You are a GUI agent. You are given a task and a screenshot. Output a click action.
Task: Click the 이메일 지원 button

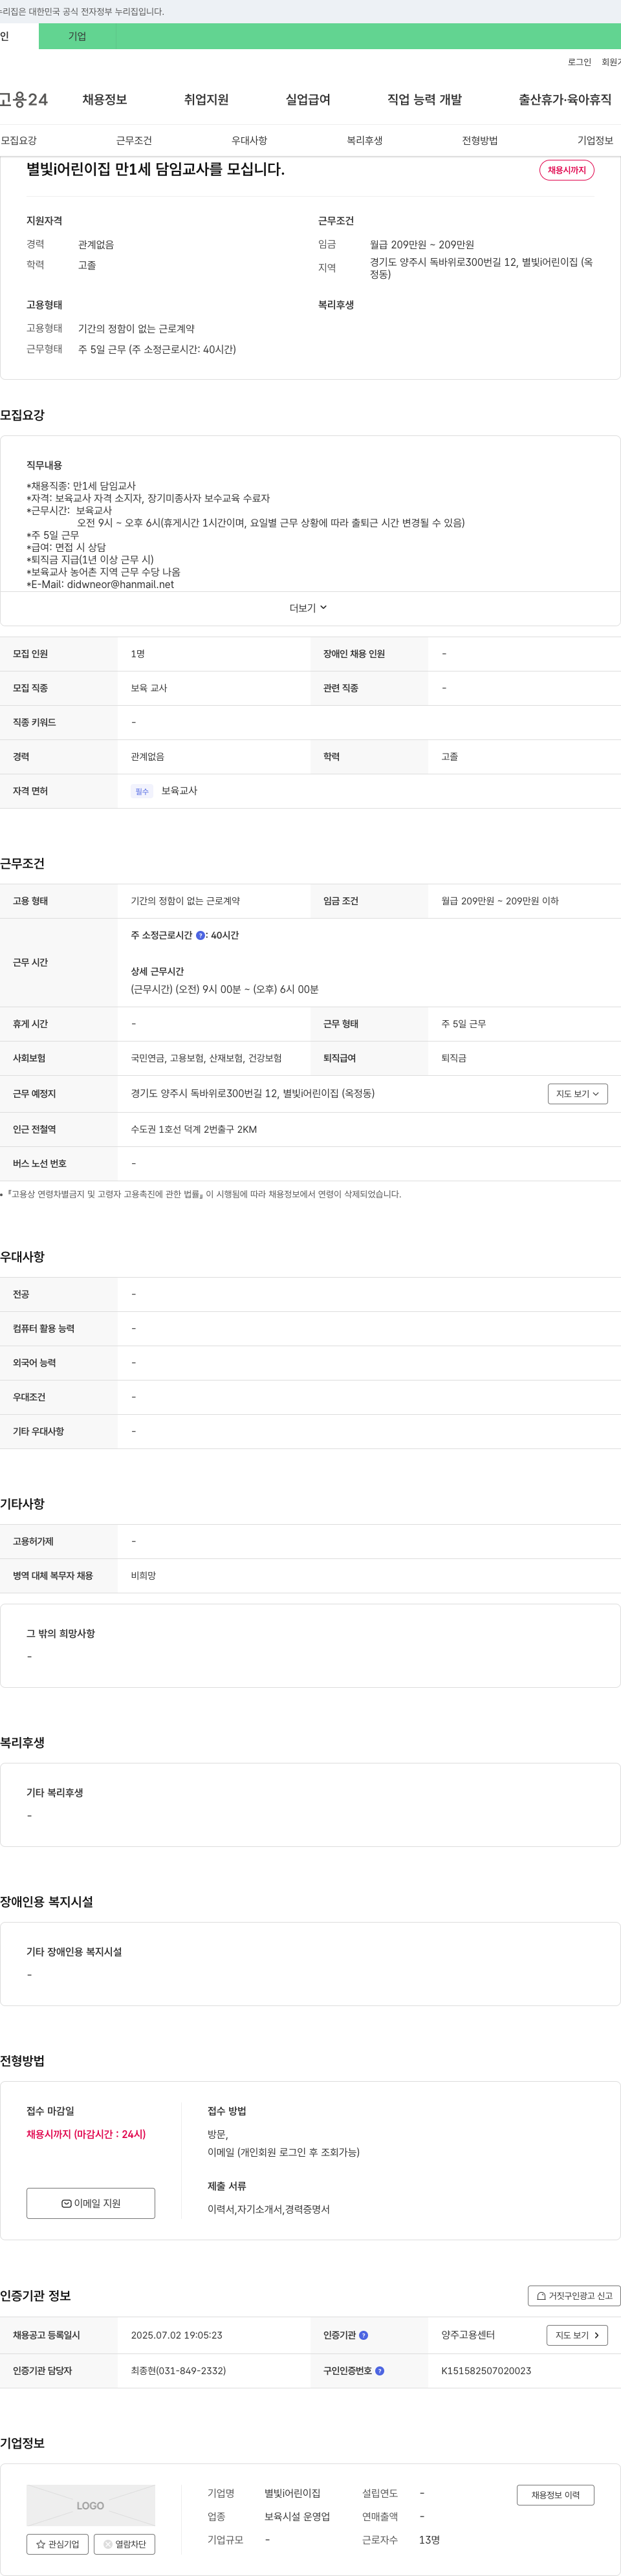click(x=91, y=2203)
